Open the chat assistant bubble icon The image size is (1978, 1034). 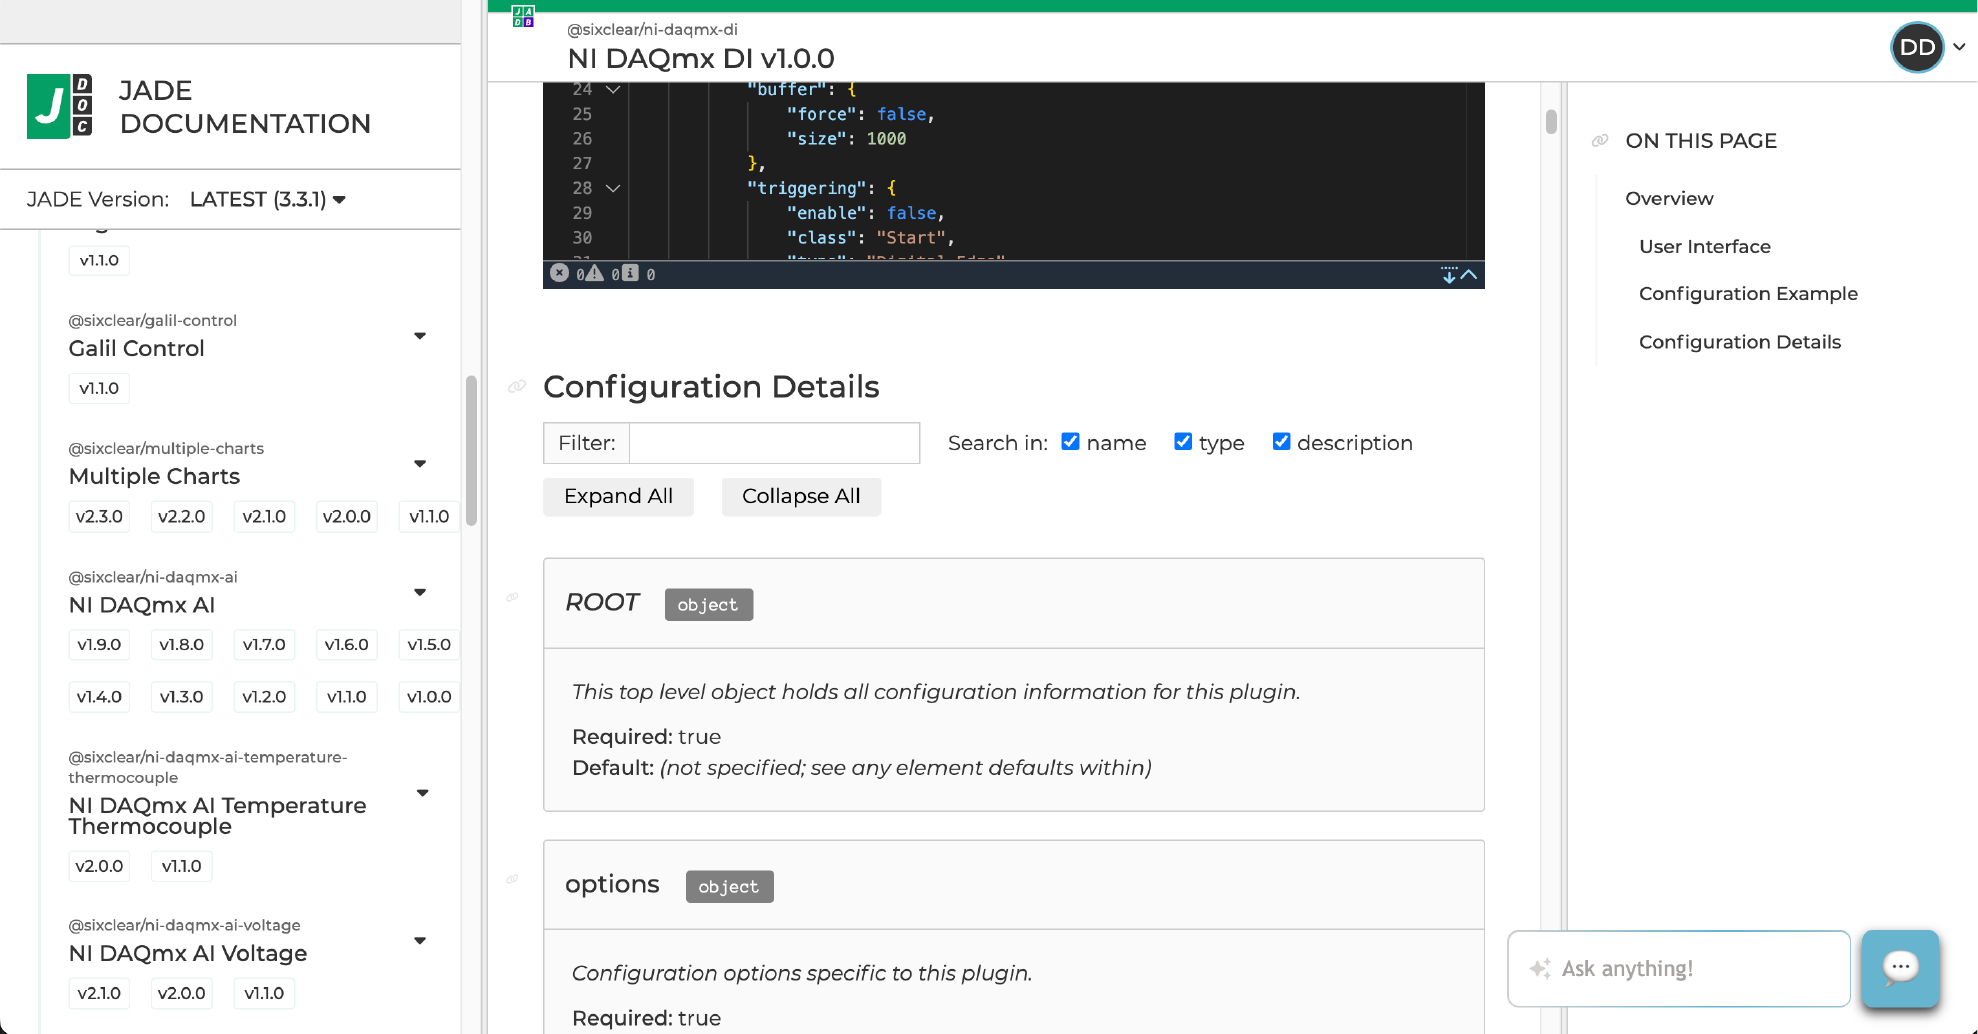[x=1899, y=967]
